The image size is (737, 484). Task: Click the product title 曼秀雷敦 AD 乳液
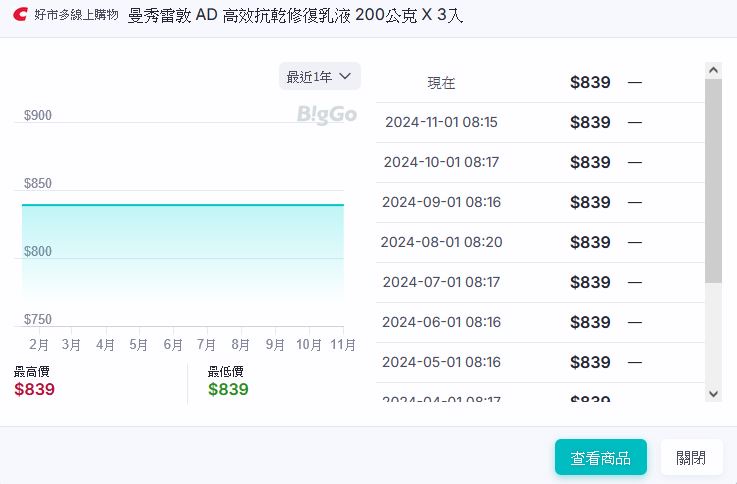296,17
